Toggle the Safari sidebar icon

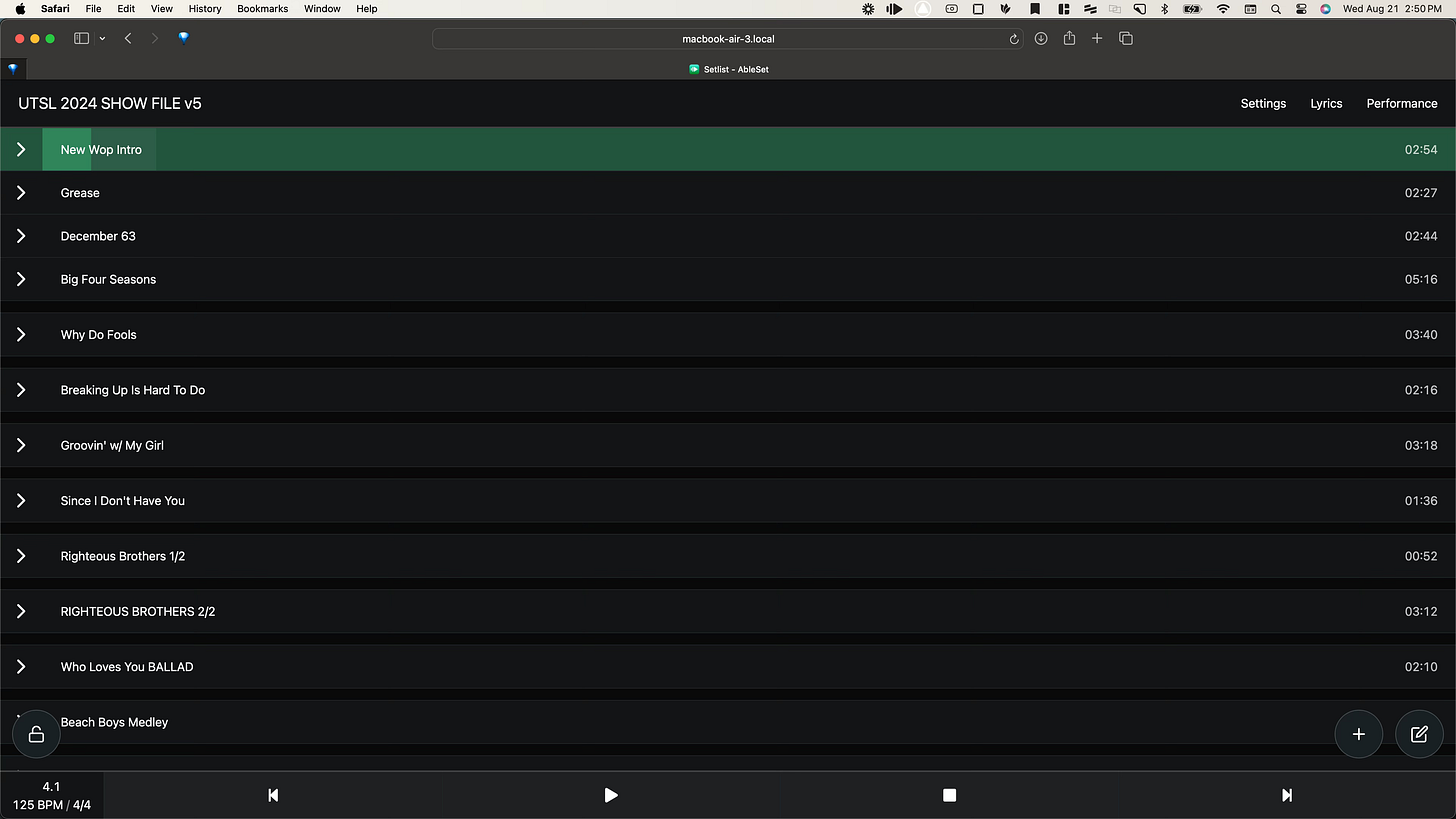(x=82, y=38)
